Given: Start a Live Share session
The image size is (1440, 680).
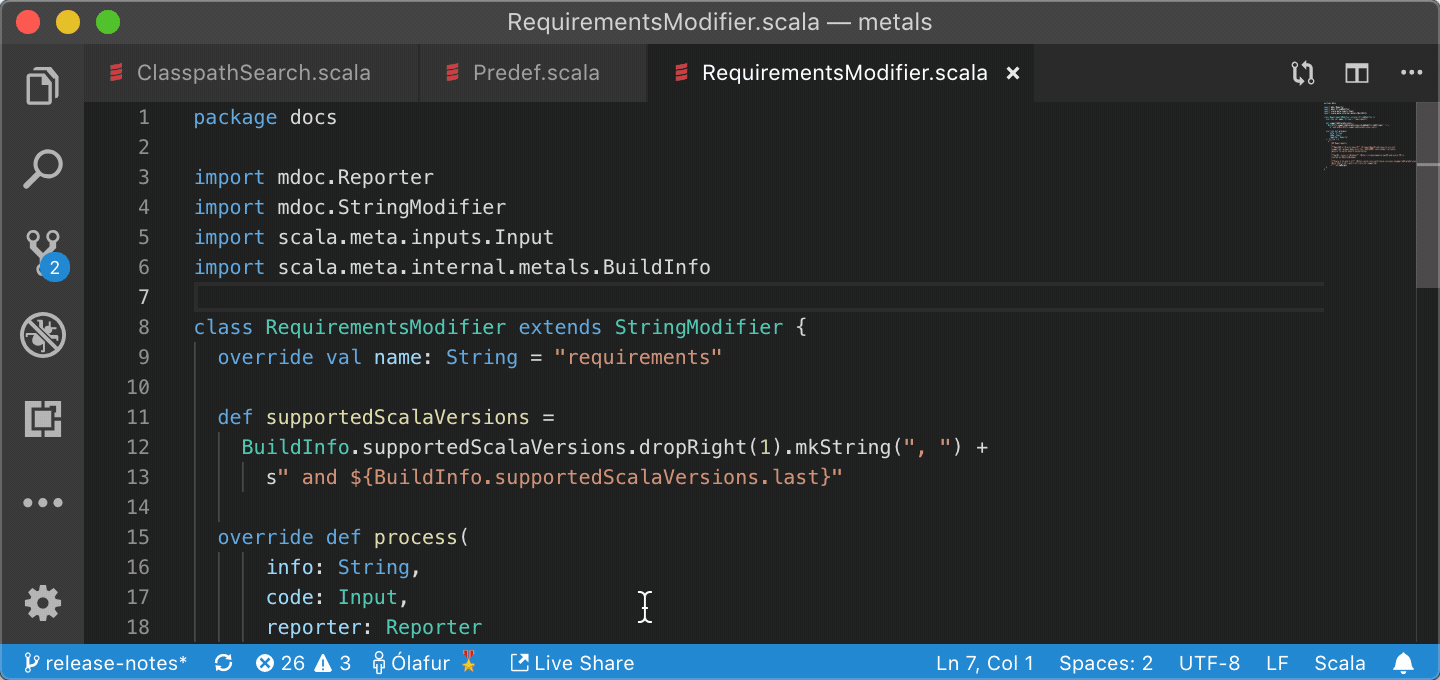Looking at the screenshot, I should pos(571,662).
